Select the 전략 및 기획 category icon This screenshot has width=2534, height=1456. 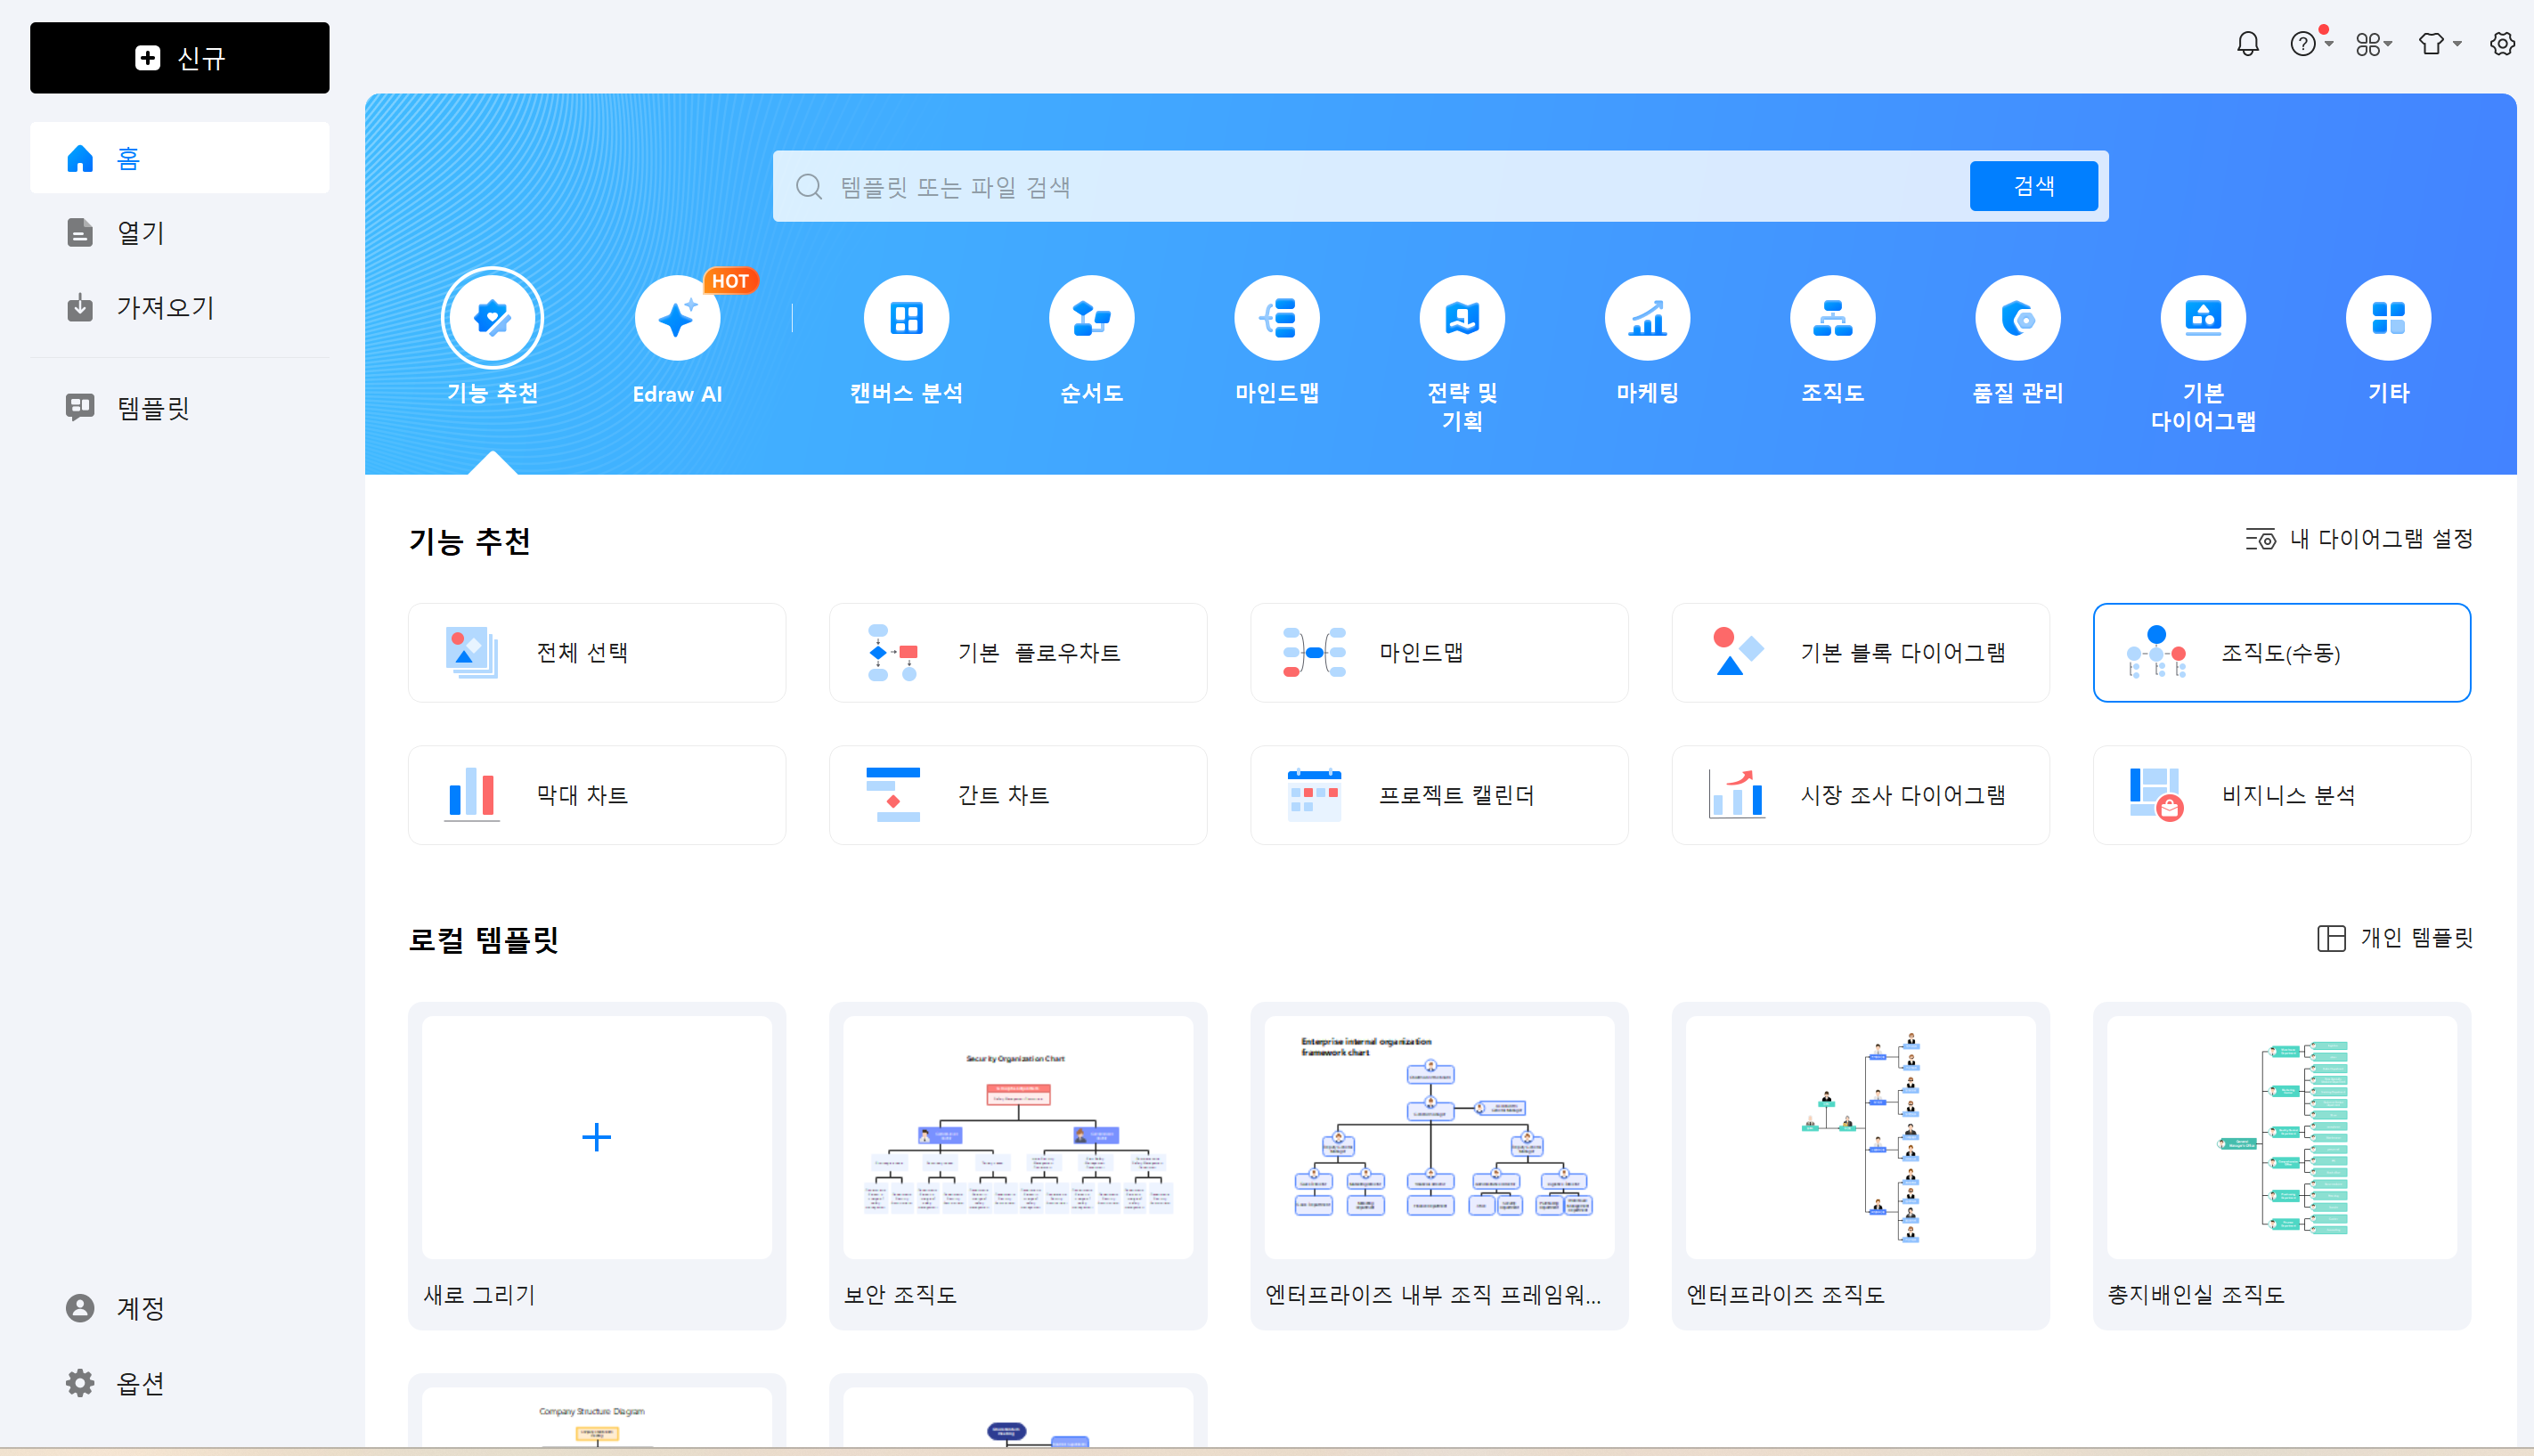tap(1462, 318)
